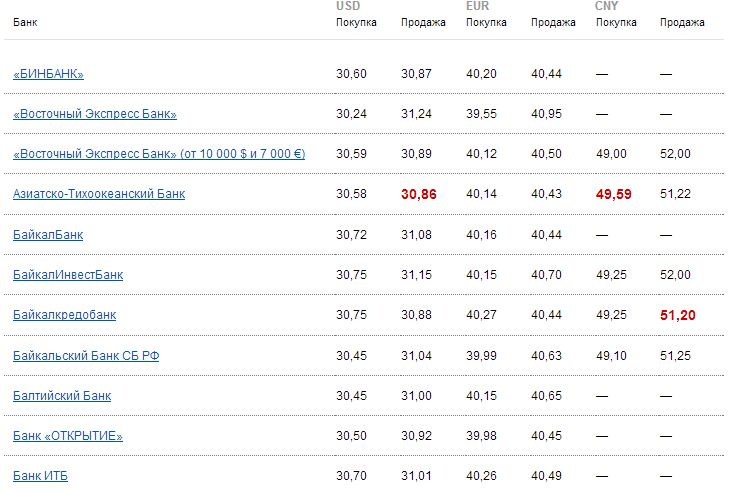Select Балтийский Банк EUR buy 40,15

click(481, 396)
